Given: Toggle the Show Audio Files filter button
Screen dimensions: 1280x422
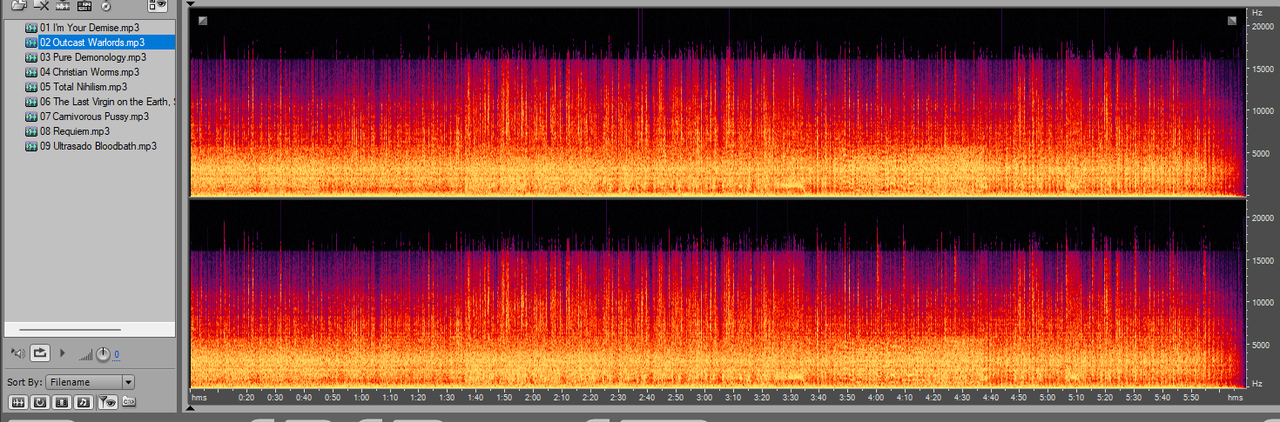Looking at the screenshot, I should 18,402.
